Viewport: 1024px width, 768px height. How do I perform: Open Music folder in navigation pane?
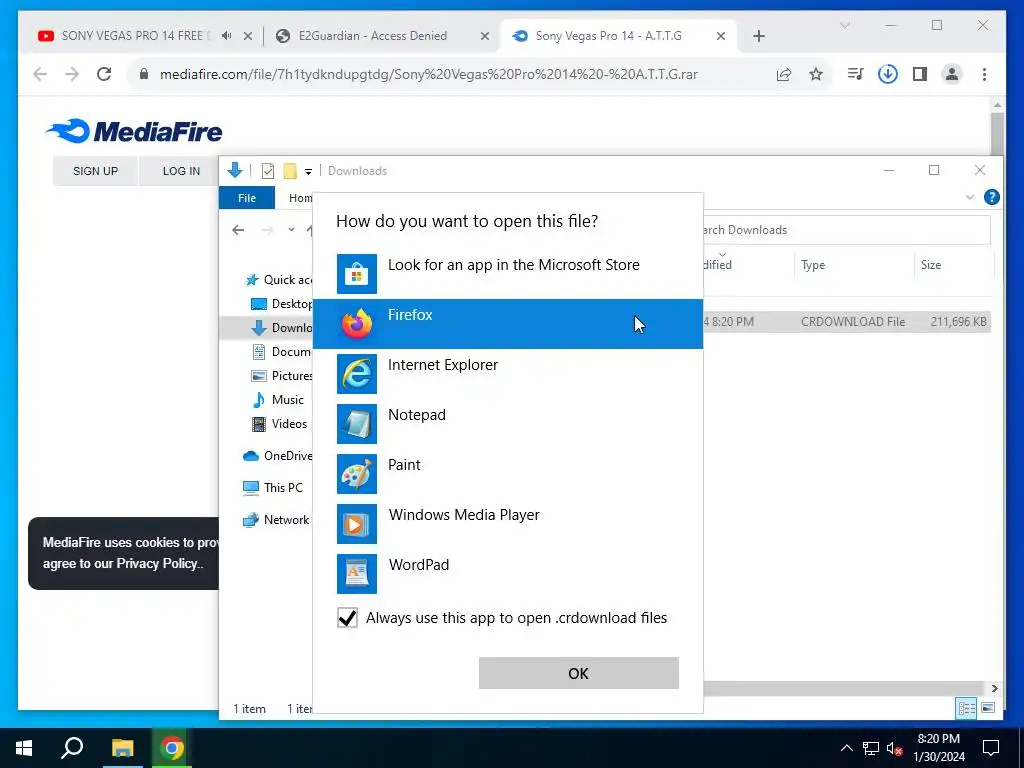(278, 400)
